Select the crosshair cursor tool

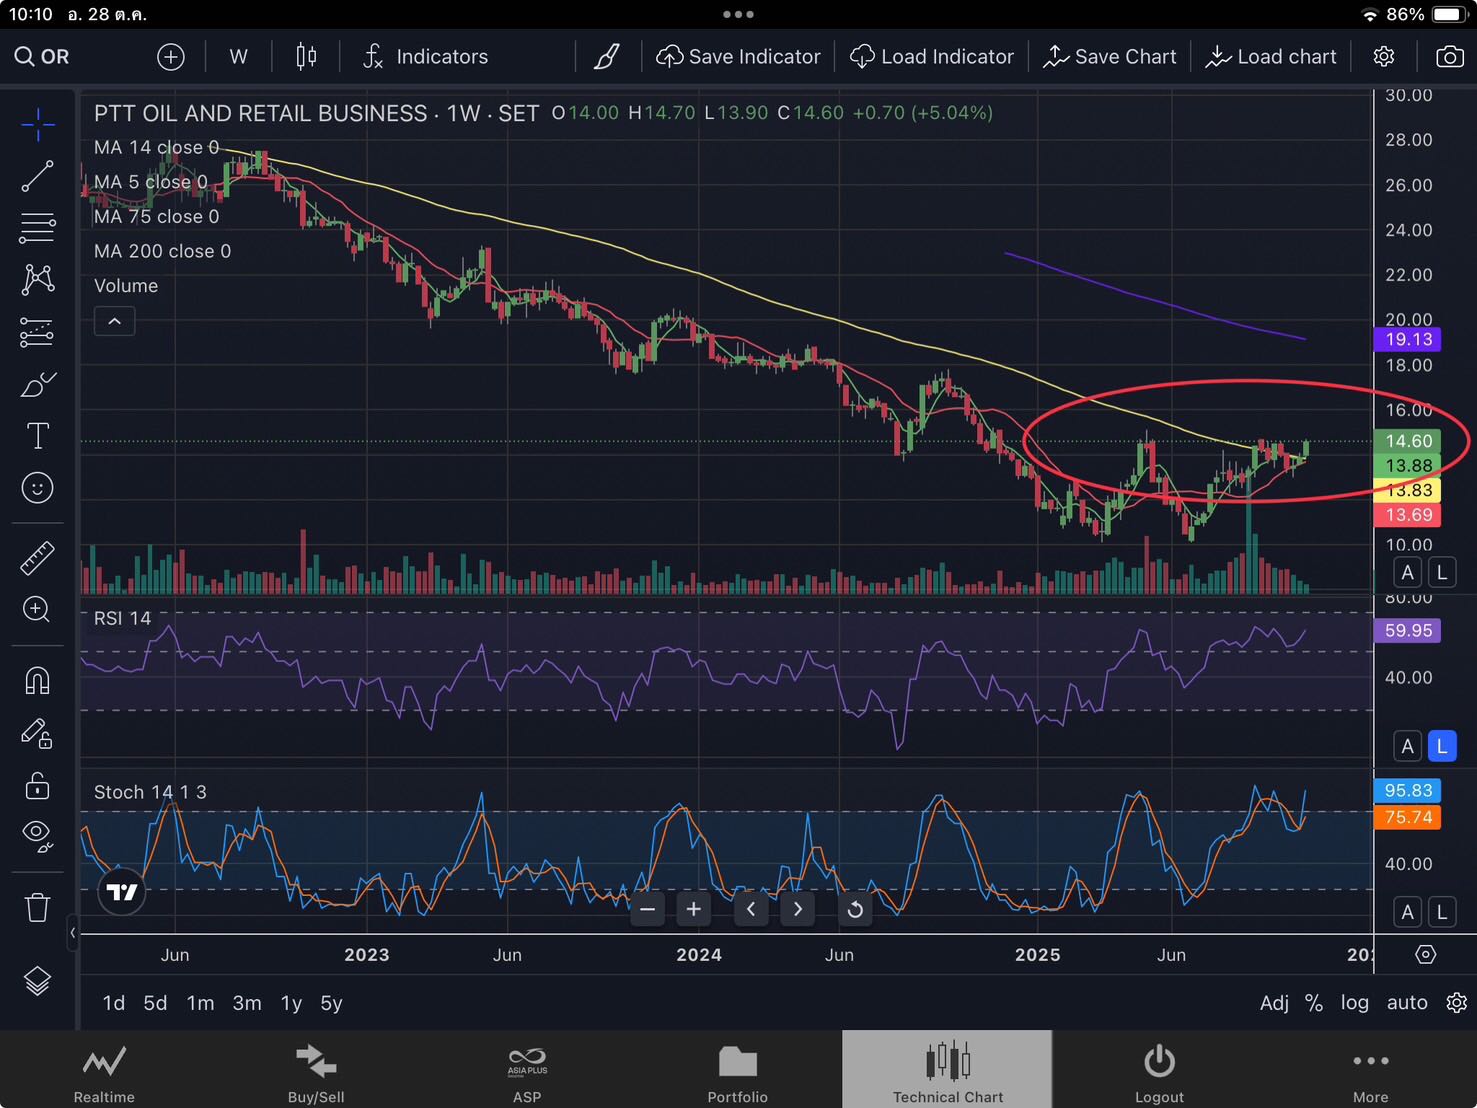click(x=38, y=125)
